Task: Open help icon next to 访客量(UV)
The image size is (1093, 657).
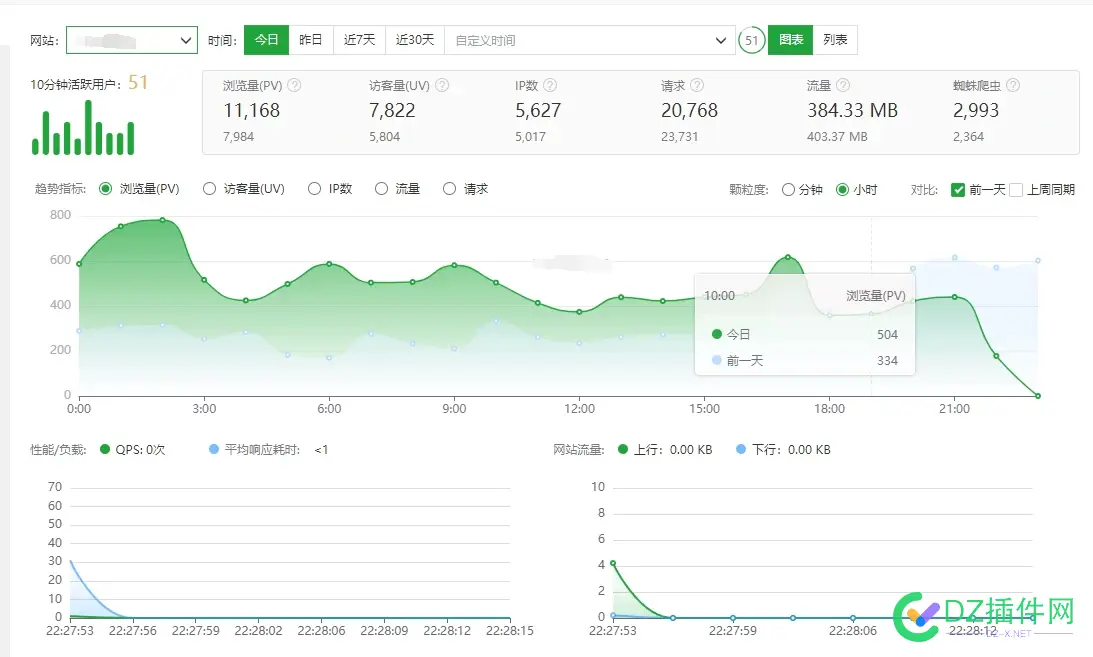Action: pyautogui.click(x=442, y=85)
